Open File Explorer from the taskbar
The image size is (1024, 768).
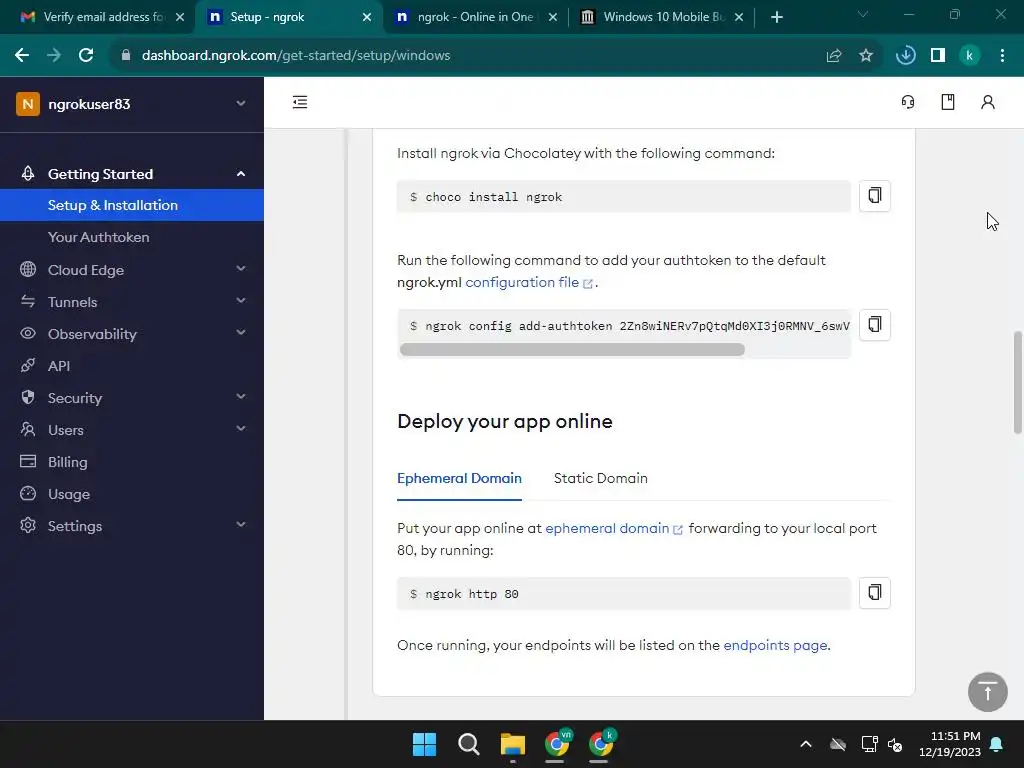(x=513, y=744)
